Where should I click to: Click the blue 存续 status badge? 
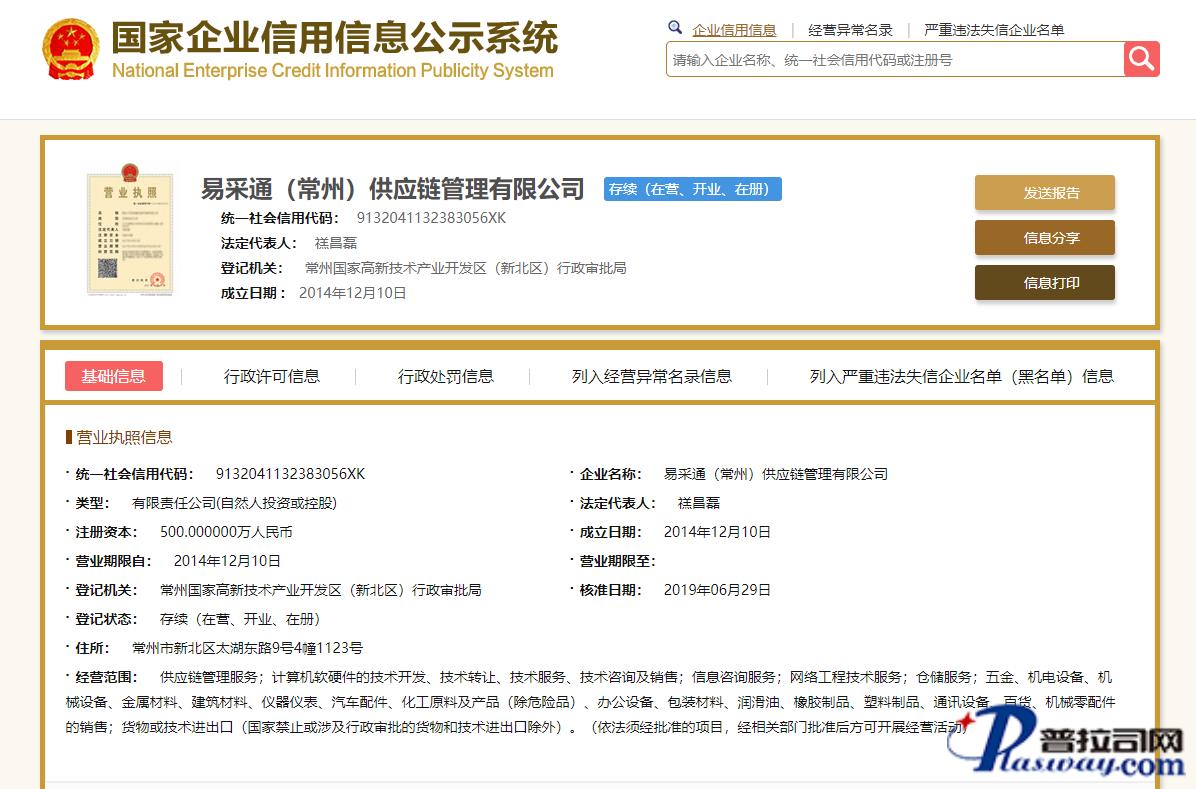tap(692, 189)
